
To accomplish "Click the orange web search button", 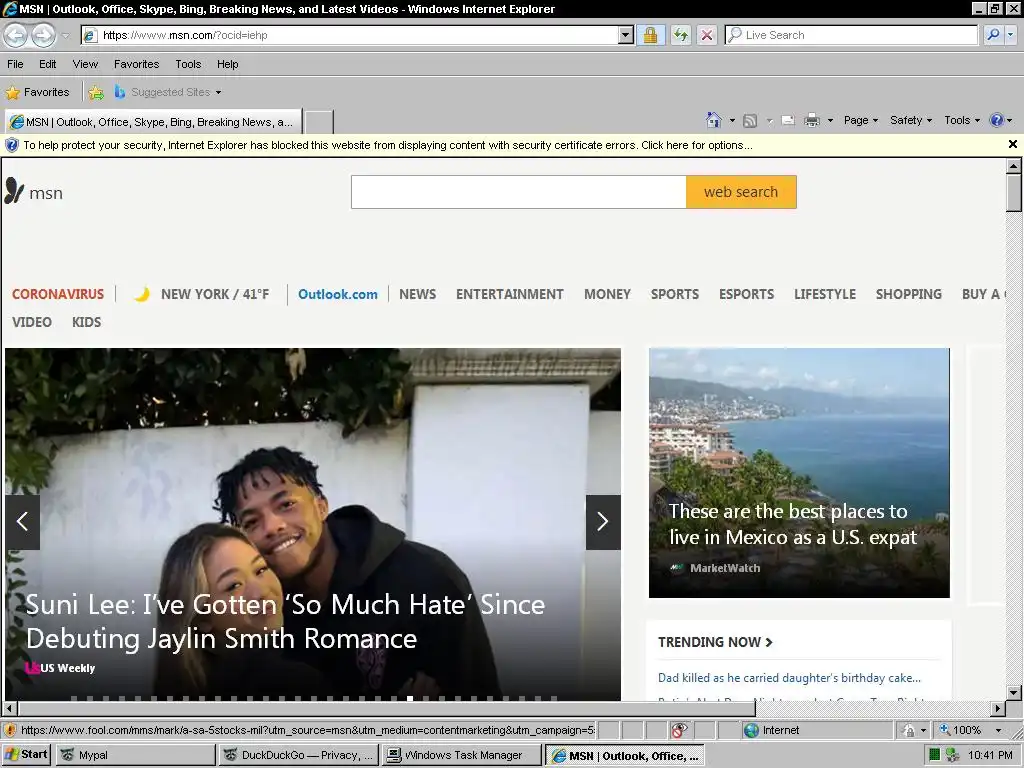I will click(741, 192).
